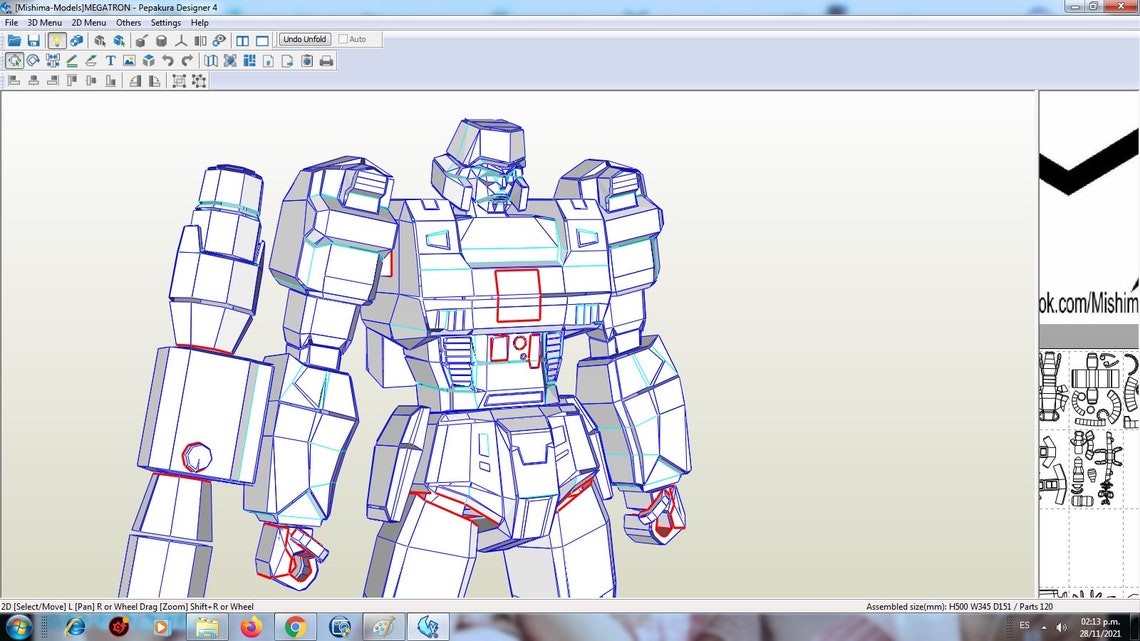The height and width of the screenshot is (641, 1140).
Task: Select the Text insertion tool
Action: [112, 61]
